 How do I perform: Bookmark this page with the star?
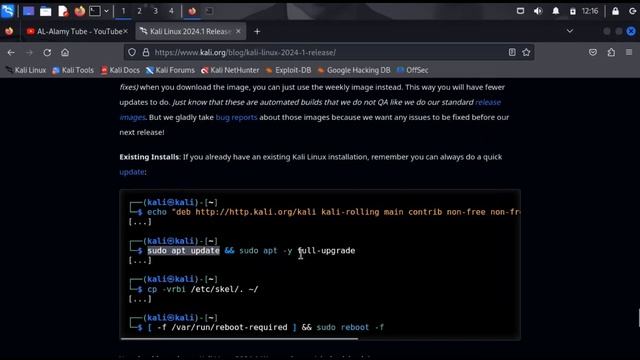click(x=526, y=52)
